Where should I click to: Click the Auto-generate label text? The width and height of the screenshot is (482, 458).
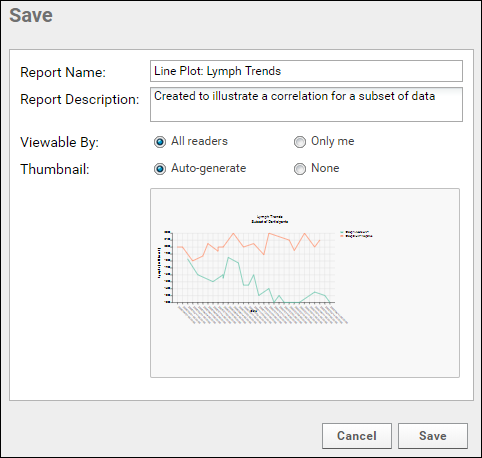(209, 168)
